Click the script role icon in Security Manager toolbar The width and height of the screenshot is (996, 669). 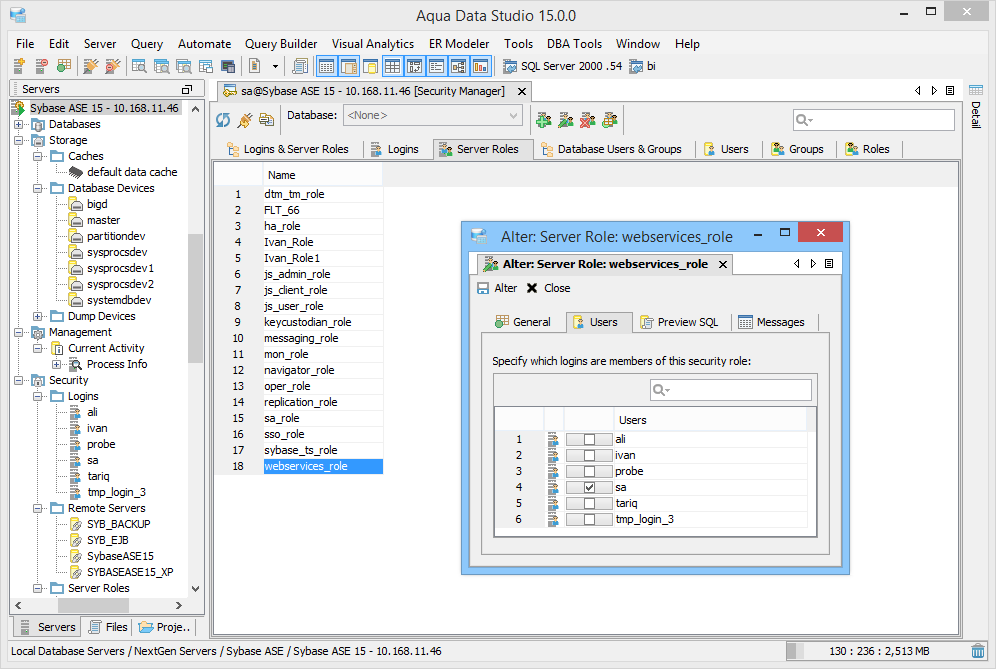click(610, 119)
